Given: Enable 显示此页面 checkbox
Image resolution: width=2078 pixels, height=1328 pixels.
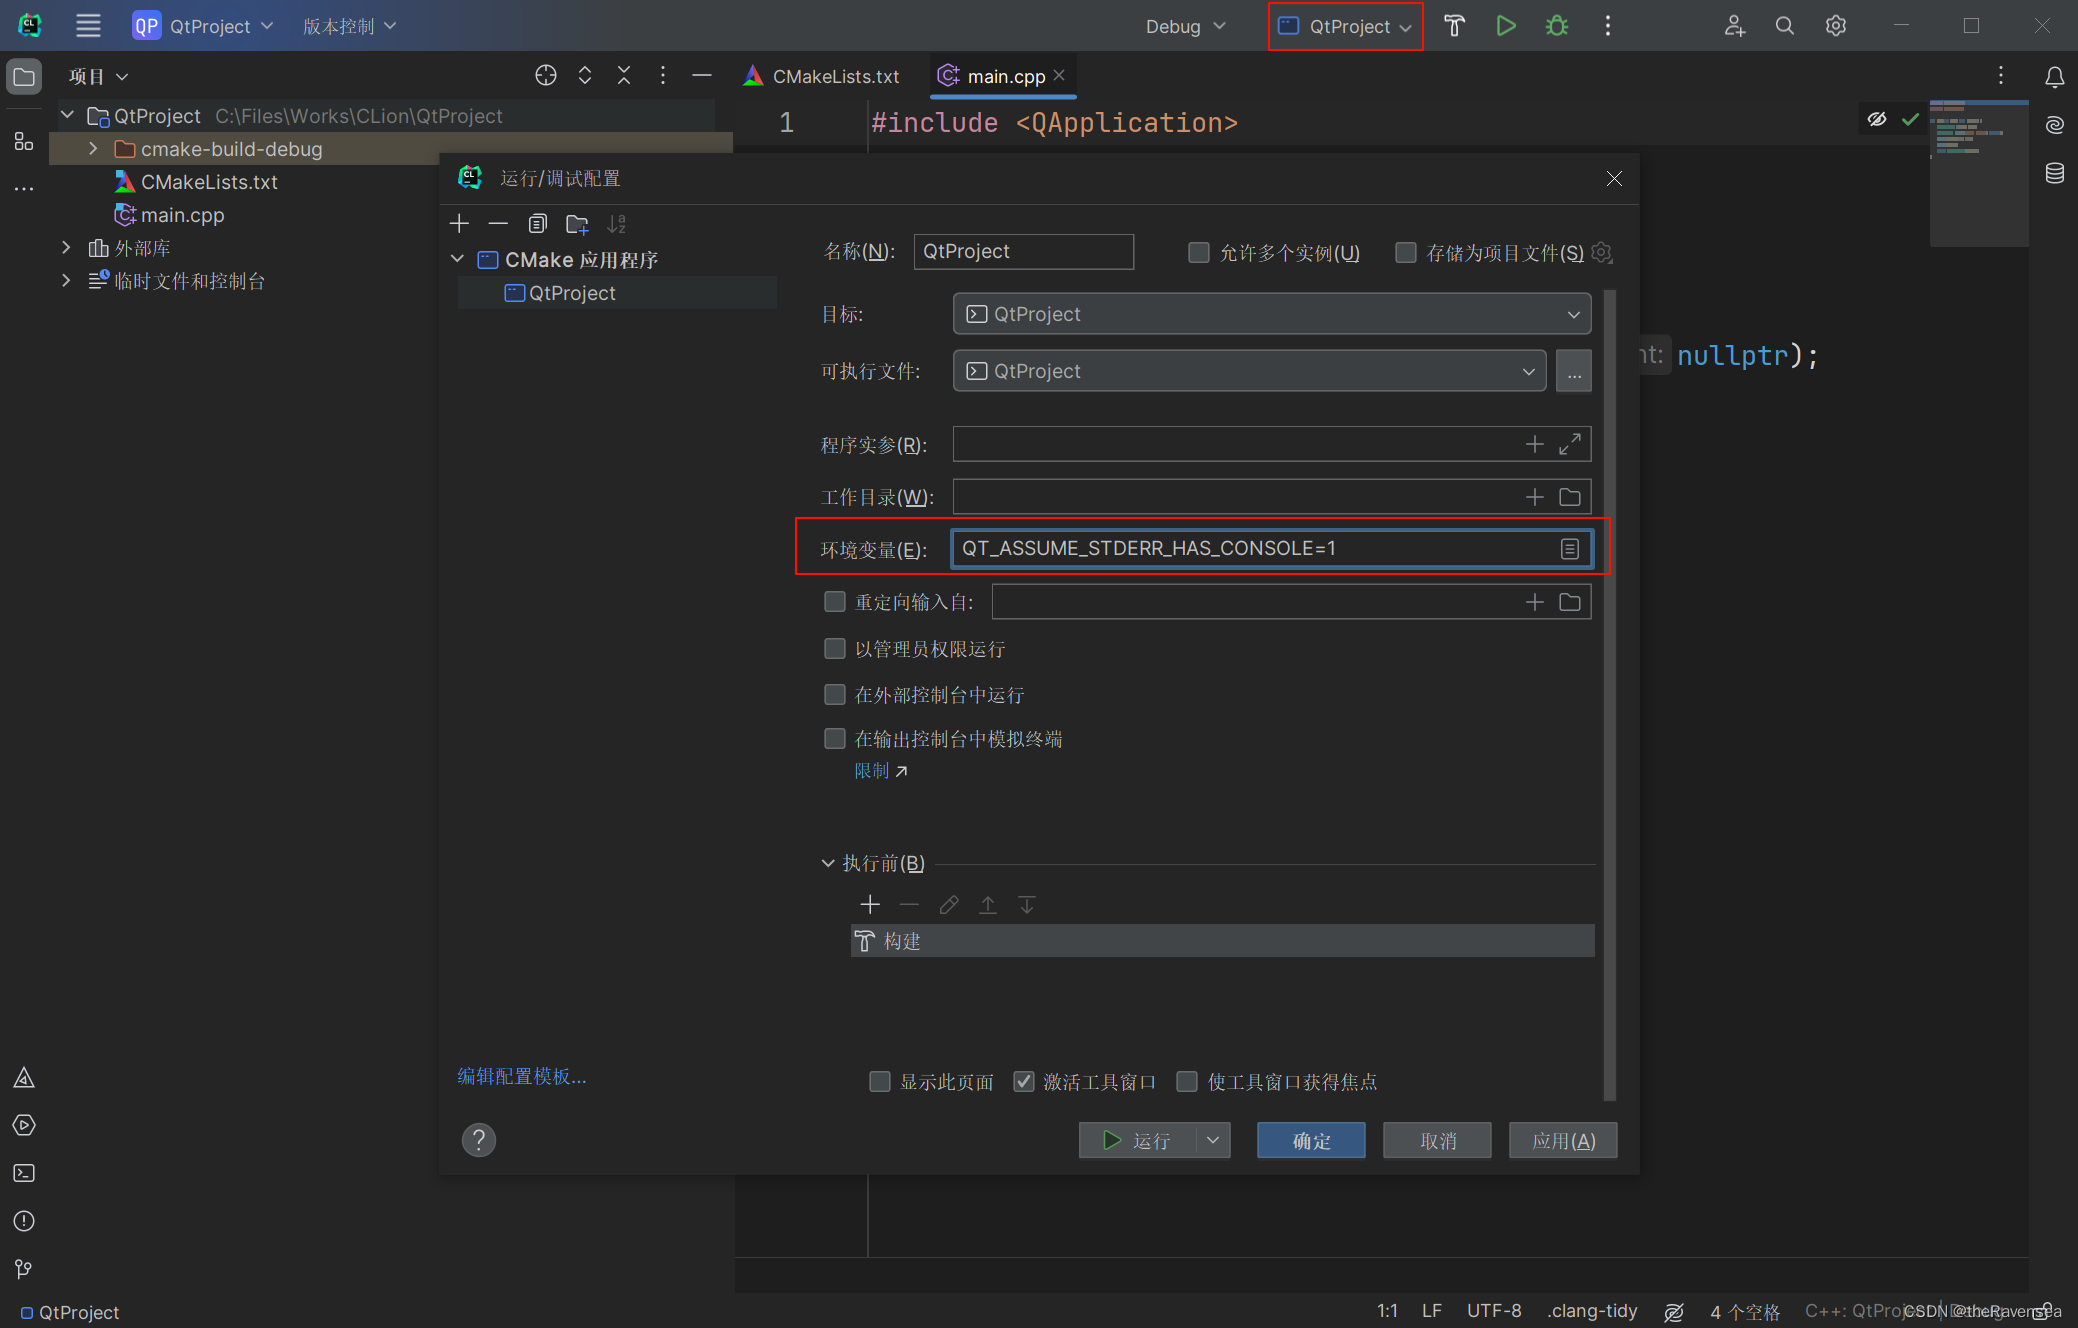Looking at the screenshot, I should click(880, 1081).
